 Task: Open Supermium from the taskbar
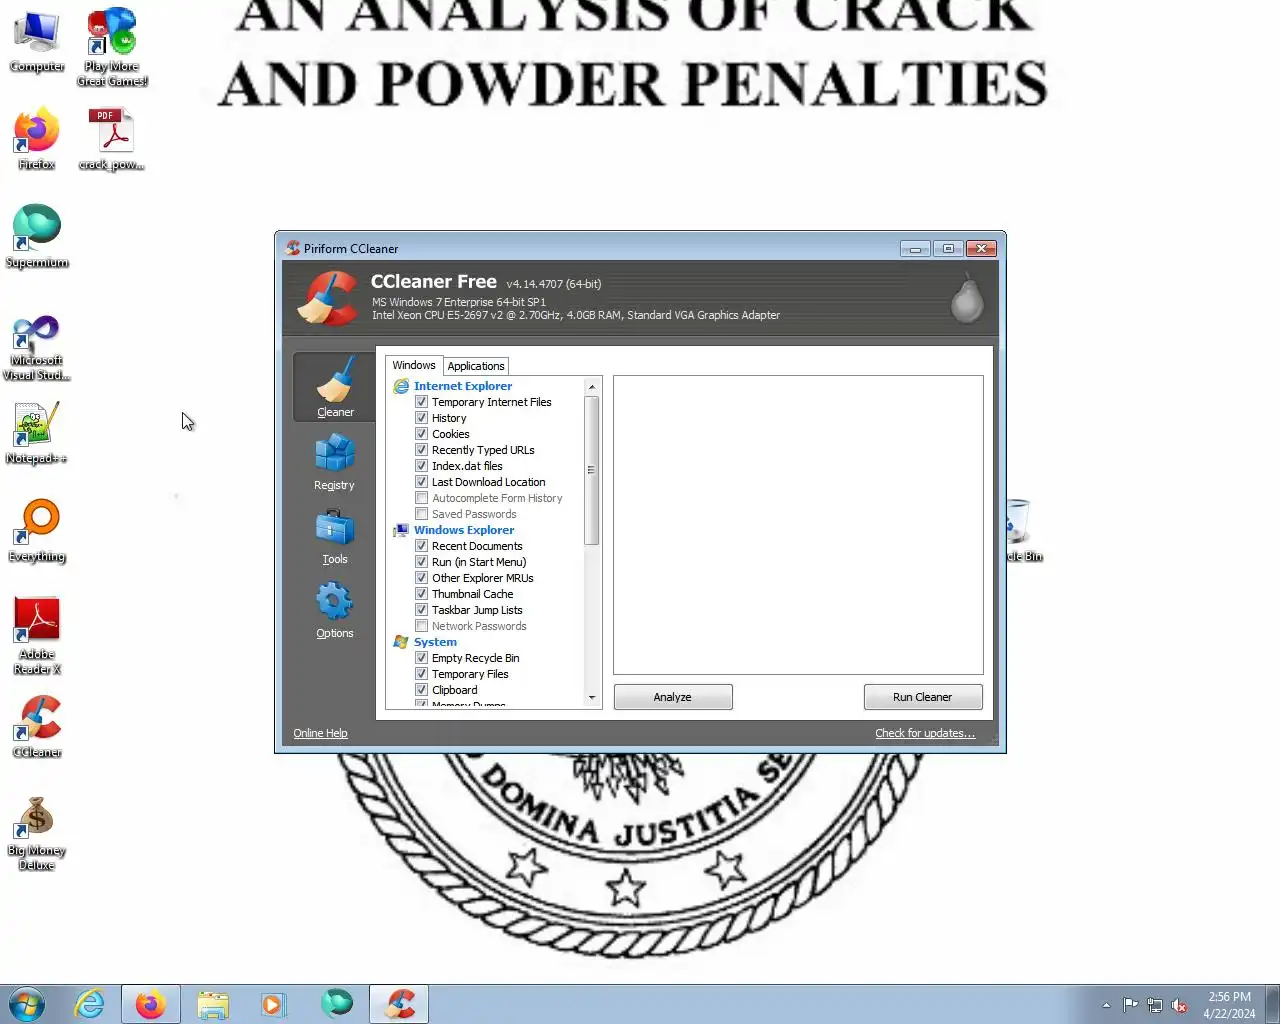(x=337, y=1004)
